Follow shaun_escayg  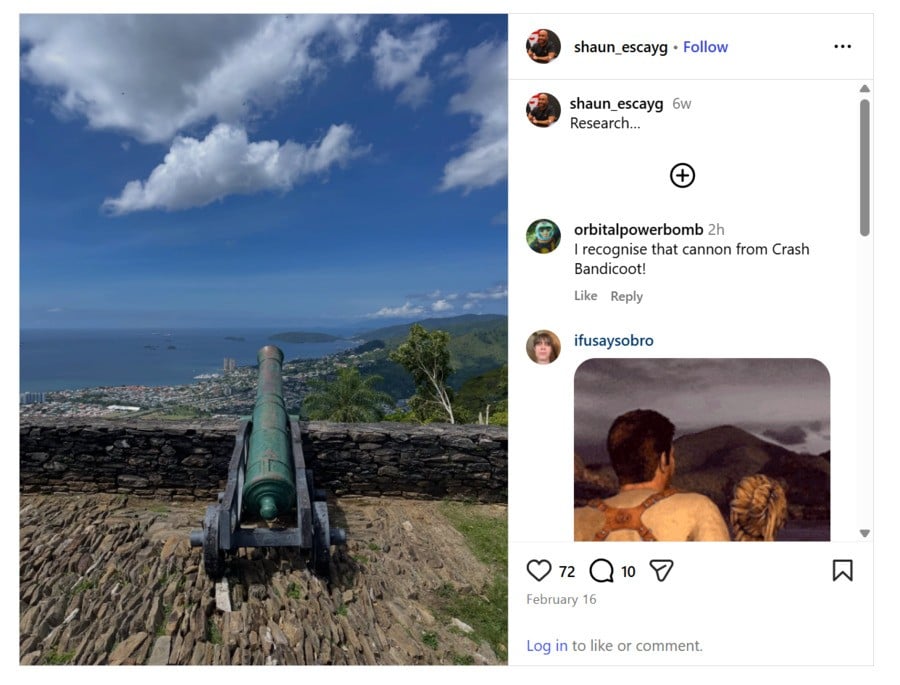pos(705,47)
